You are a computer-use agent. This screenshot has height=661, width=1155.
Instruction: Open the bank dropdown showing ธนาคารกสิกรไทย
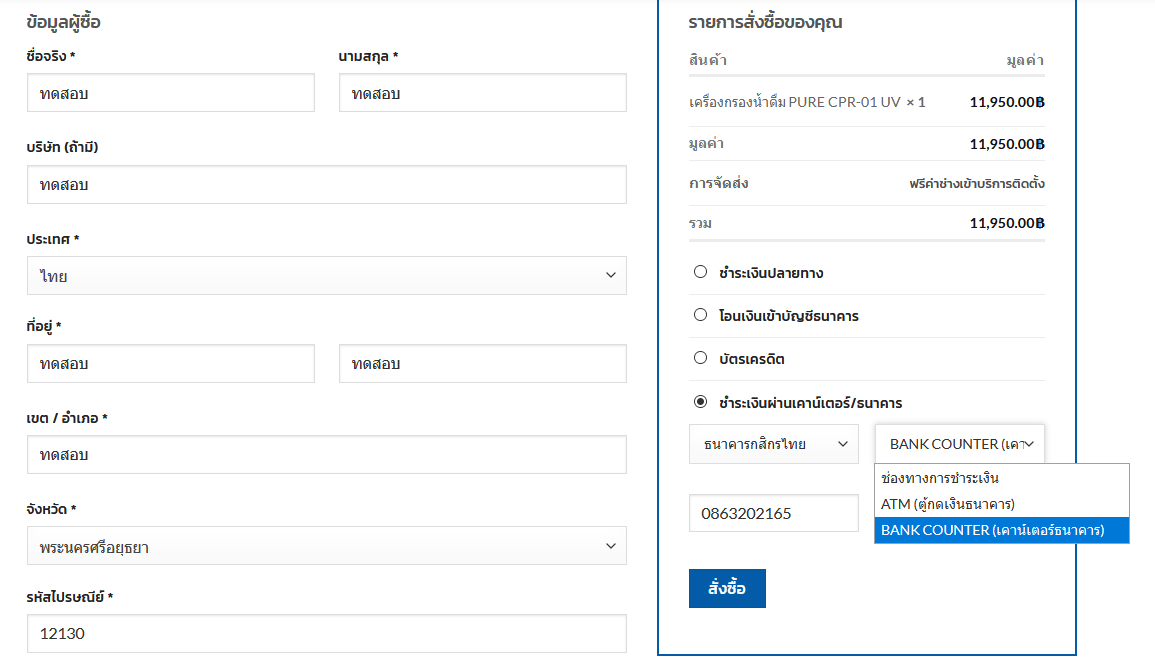click(773, 444)
